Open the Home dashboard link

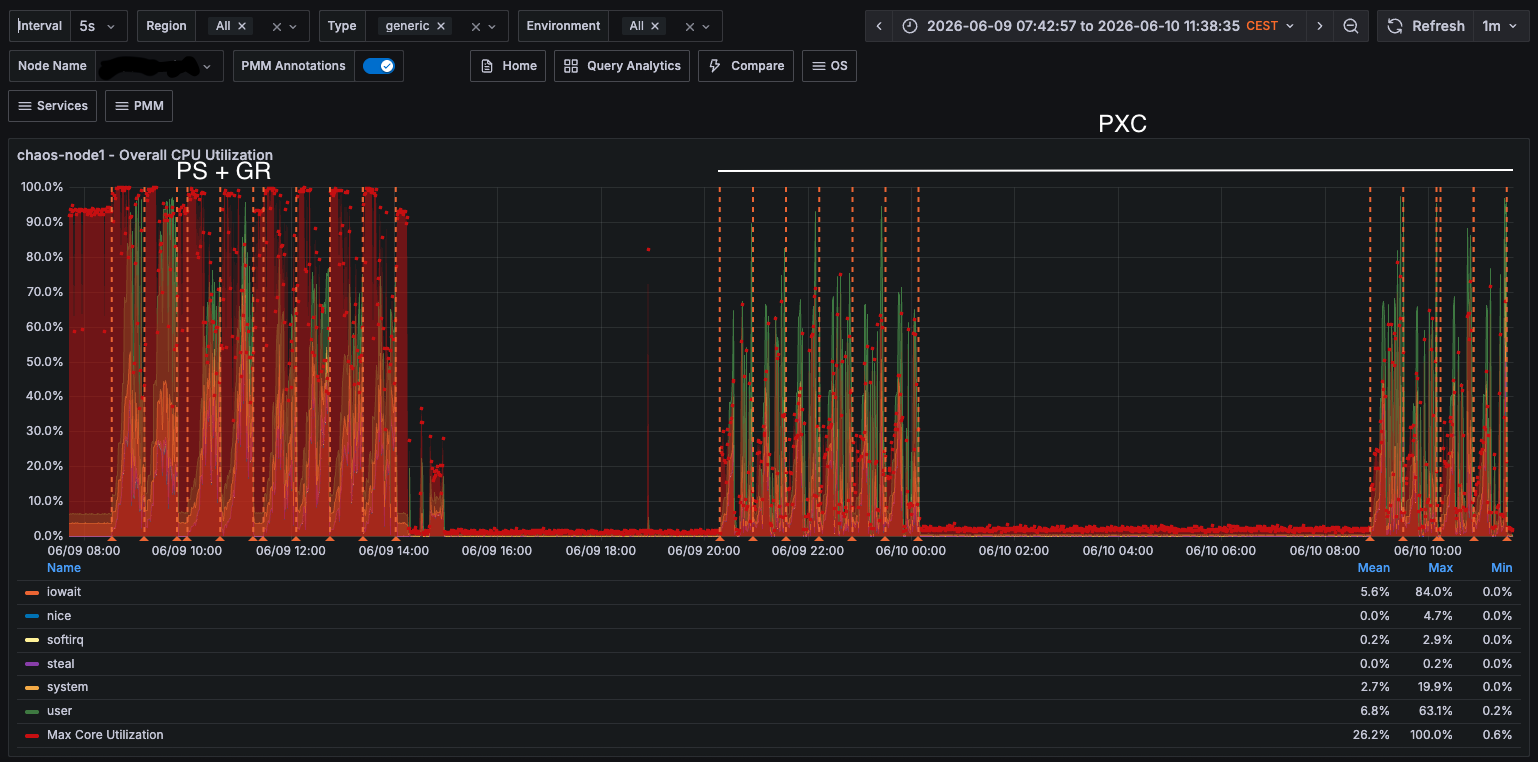(x=508, y=66)
